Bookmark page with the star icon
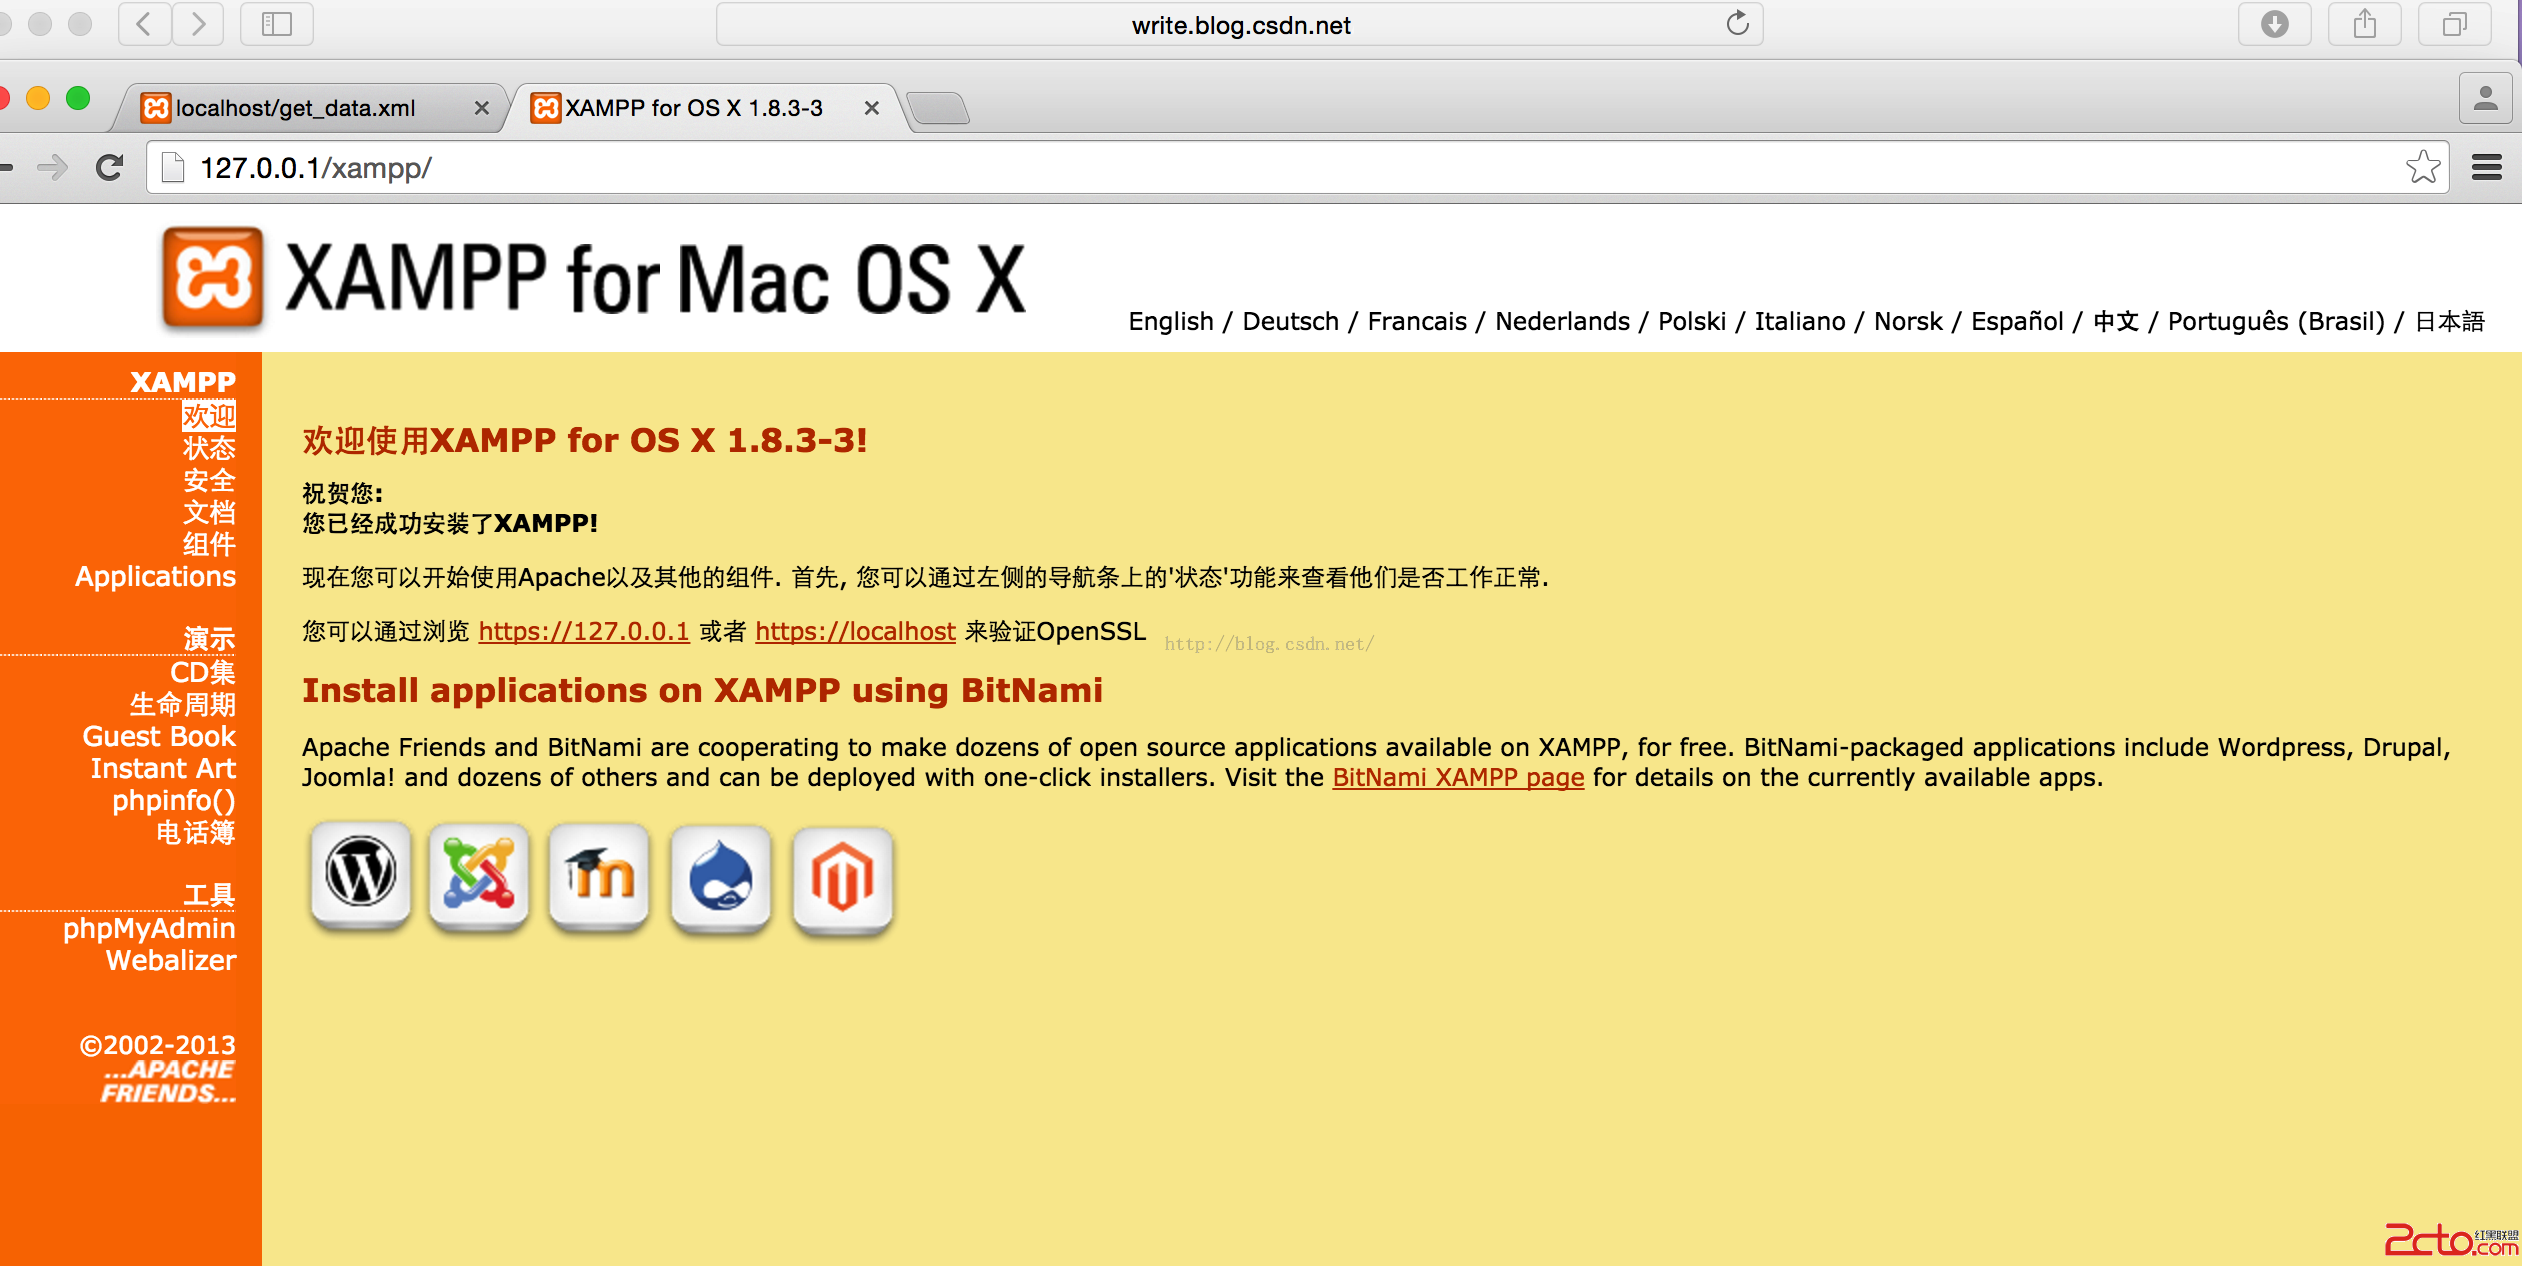Viewport: 2522px width, 1266px height. click(x=2423, y=167)
